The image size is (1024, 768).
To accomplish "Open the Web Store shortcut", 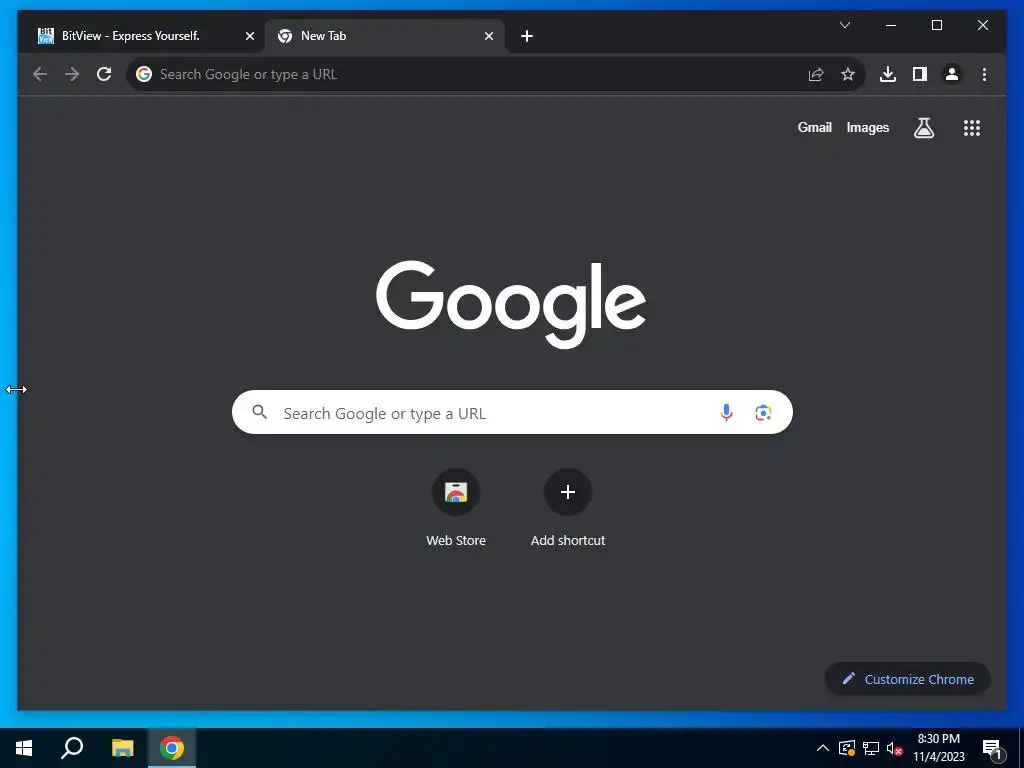I will point(456,509).
